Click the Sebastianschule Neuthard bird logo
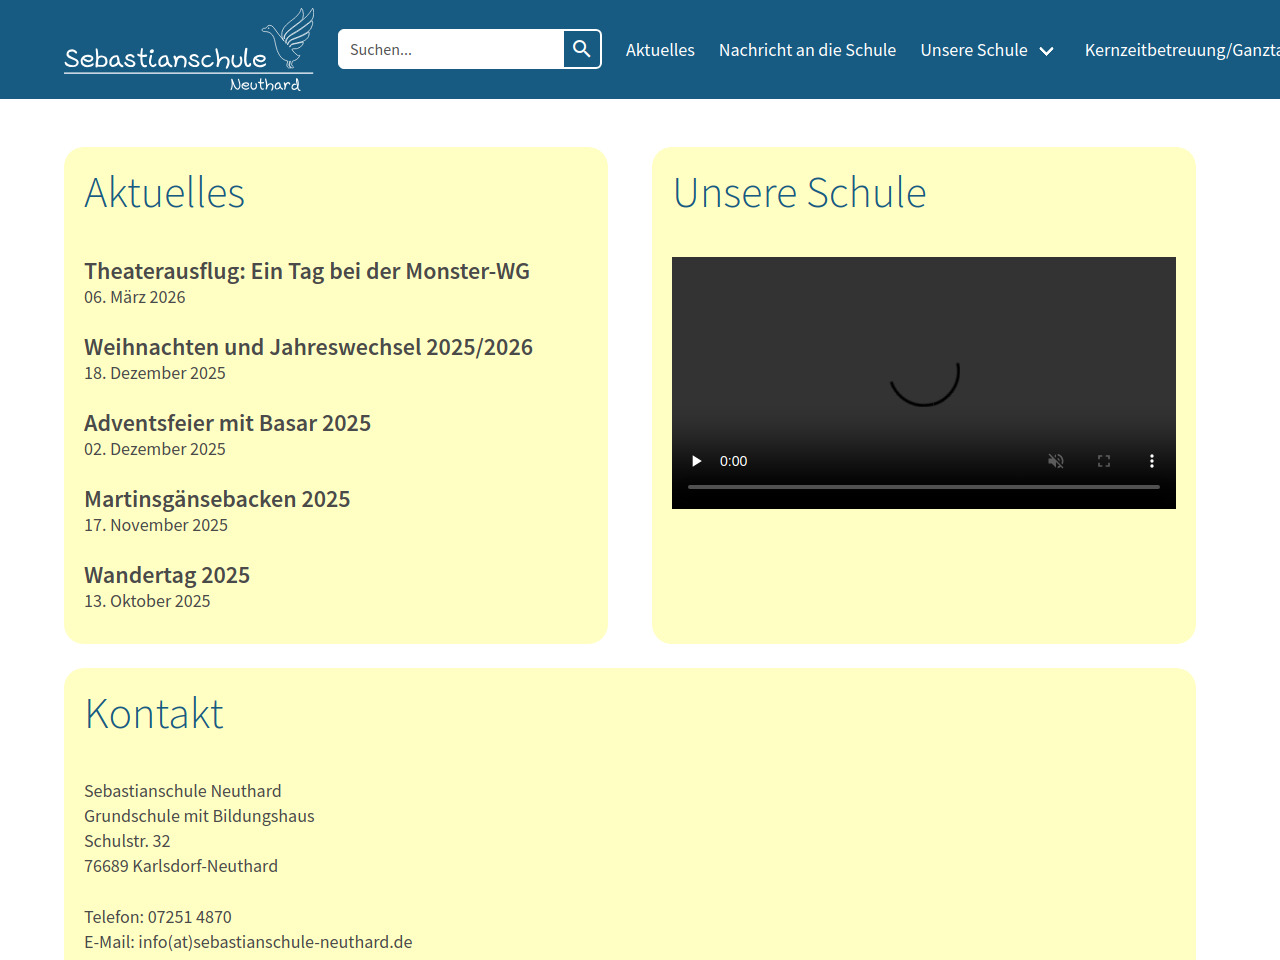Image resolution: width=1280 pixels, height=960 pixels. (189, 51)
